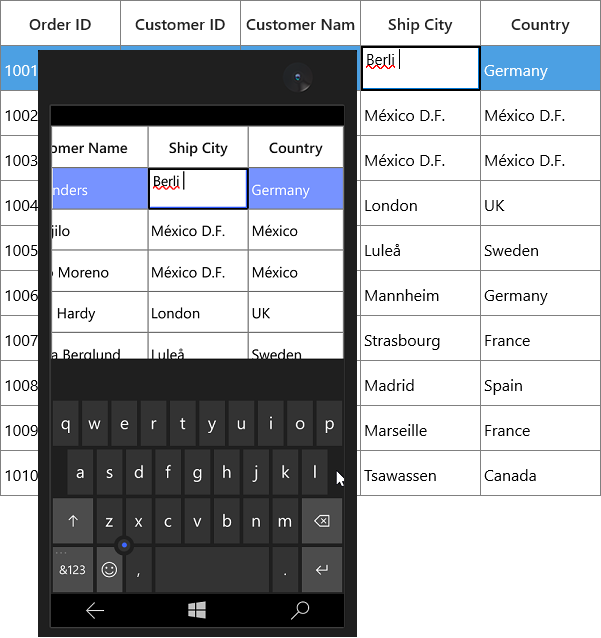Tap the 'f' key on keyboard
The height and width of the screenshot is (638, 601).
click(x=168, y=472)
